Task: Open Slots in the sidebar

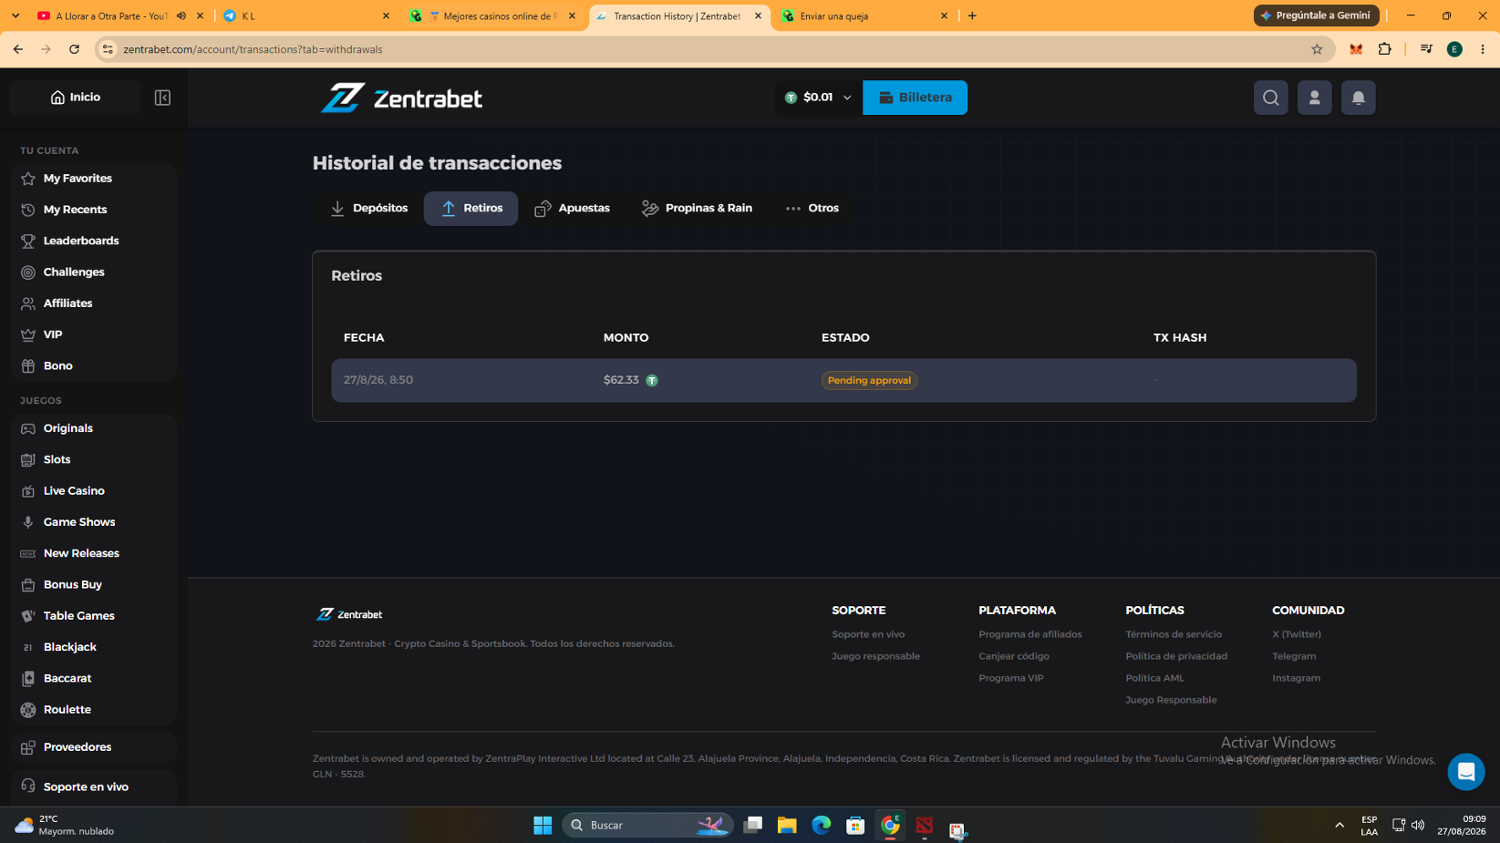Action: tap(94, 460)
